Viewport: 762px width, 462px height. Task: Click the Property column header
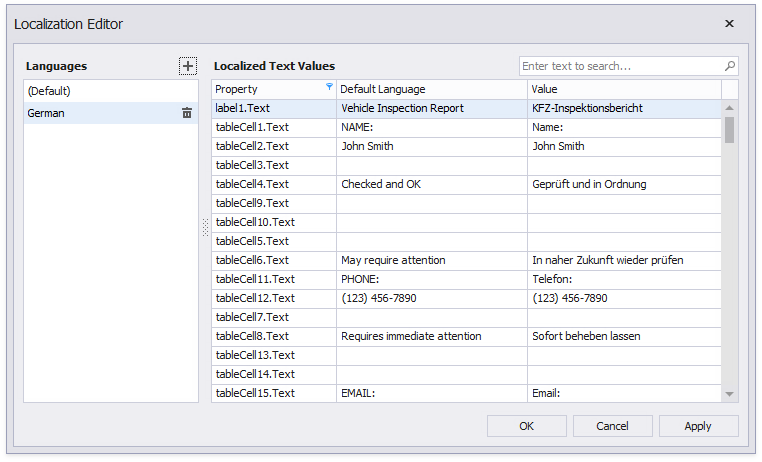[x=265, y=89]
